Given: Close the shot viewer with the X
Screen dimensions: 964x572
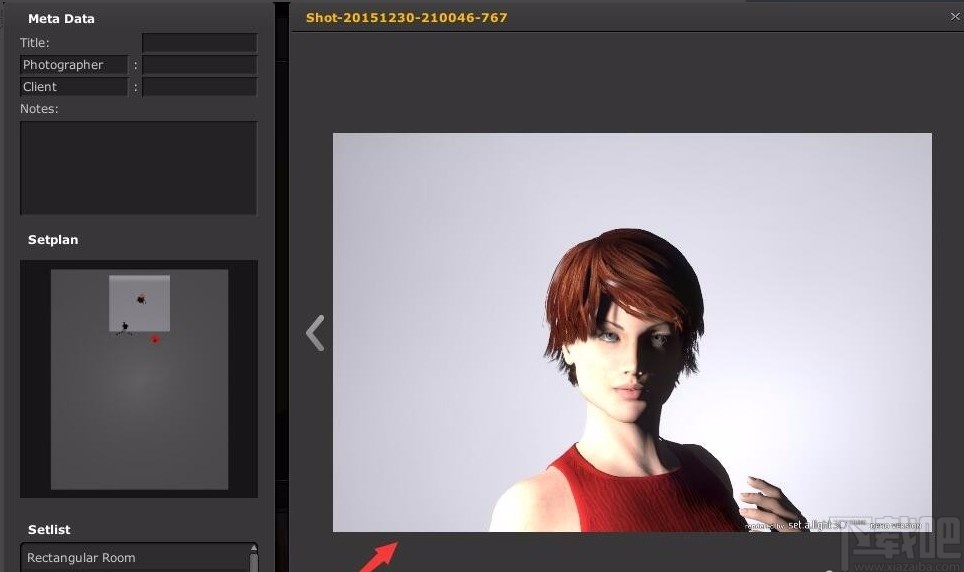Looking at the screenshot, I should coord(955,17).
